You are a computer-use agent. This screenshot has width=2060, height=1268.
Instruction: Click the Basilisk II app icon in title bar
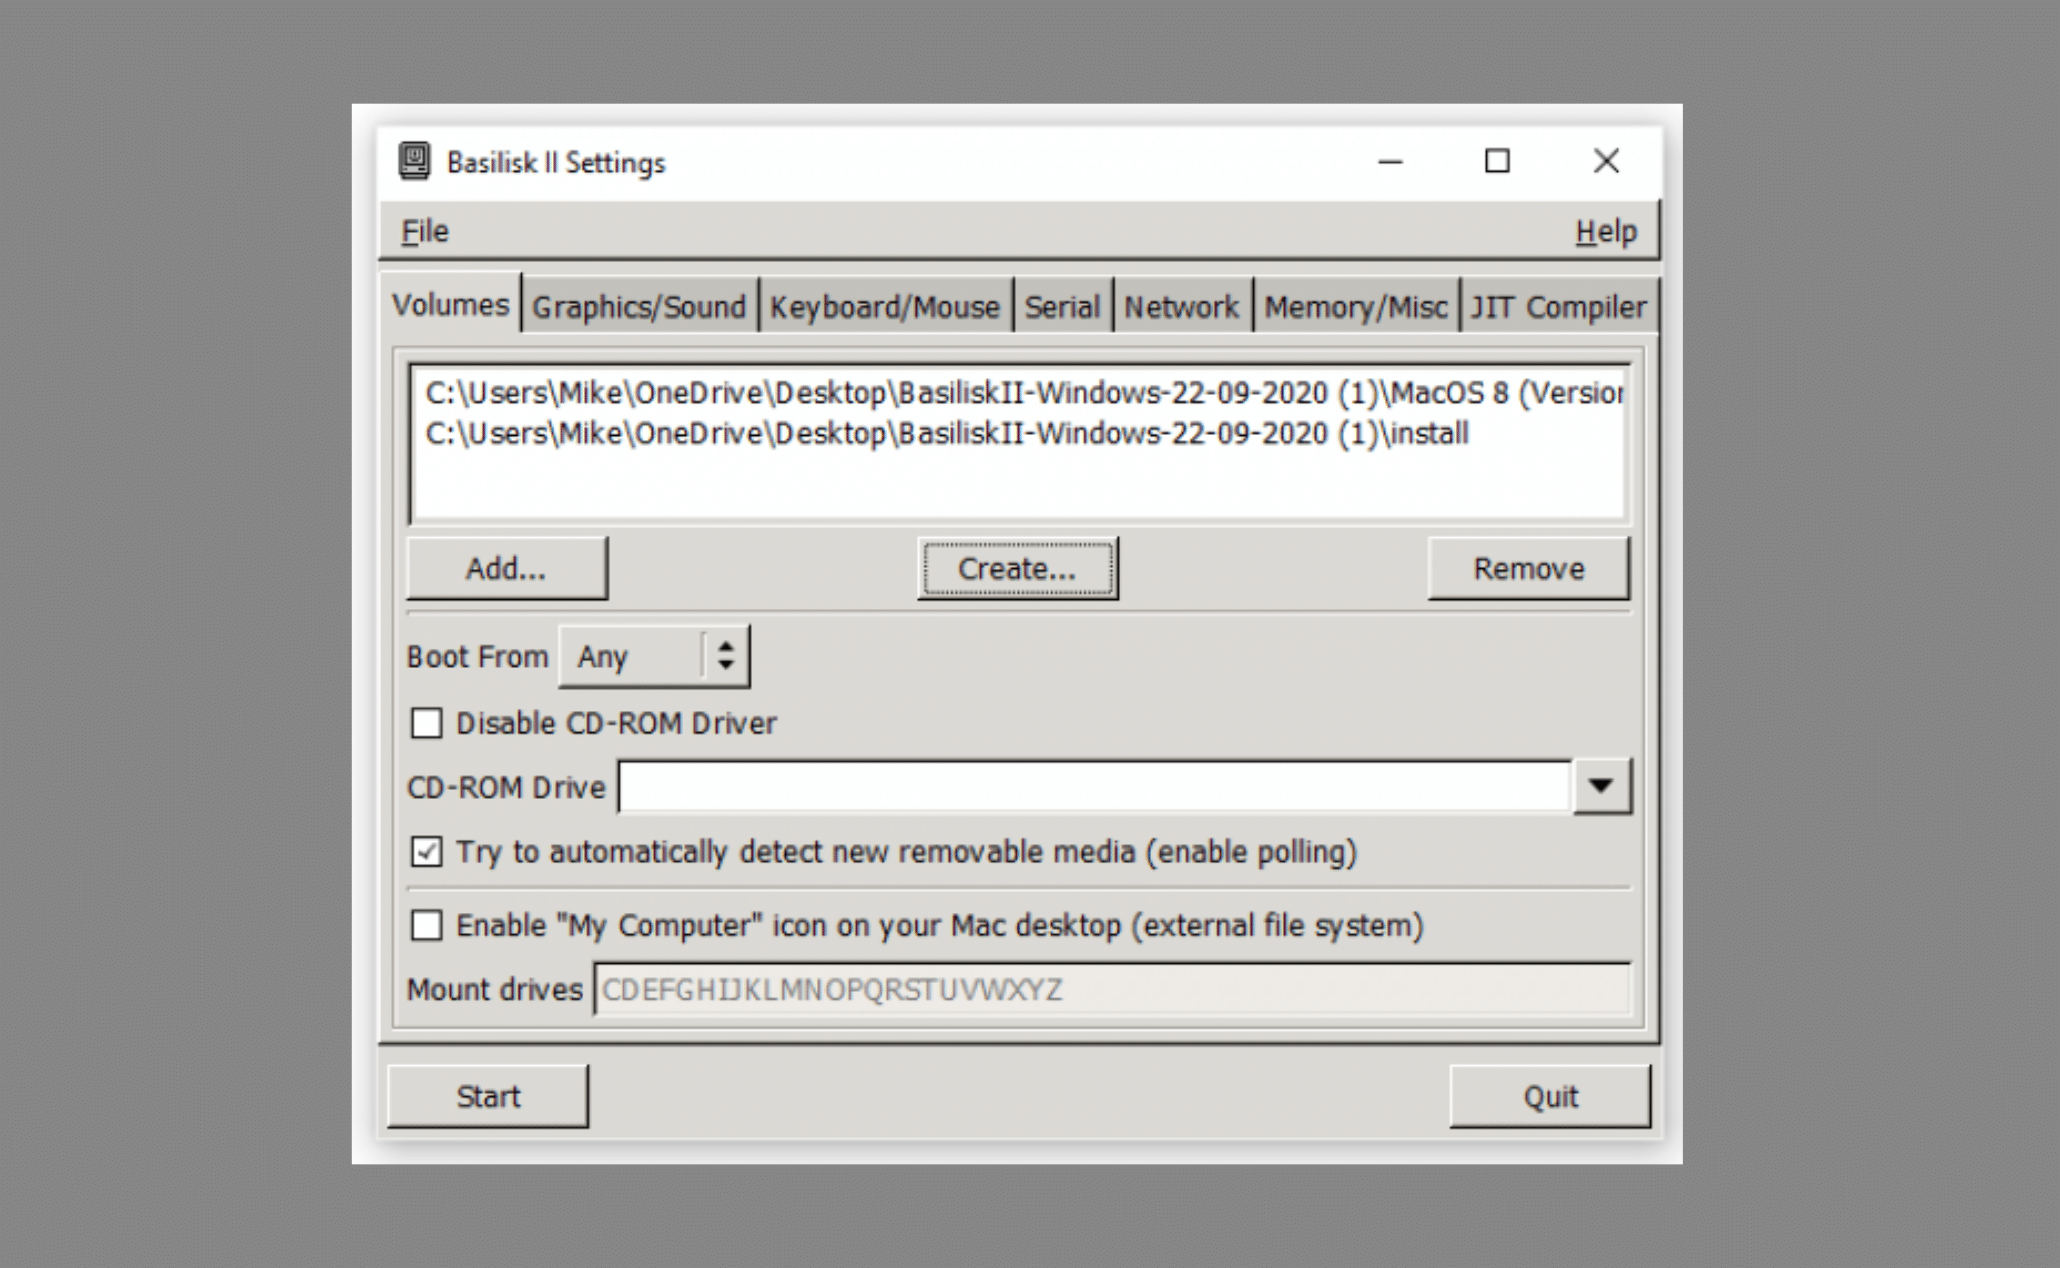coord(414,161)
